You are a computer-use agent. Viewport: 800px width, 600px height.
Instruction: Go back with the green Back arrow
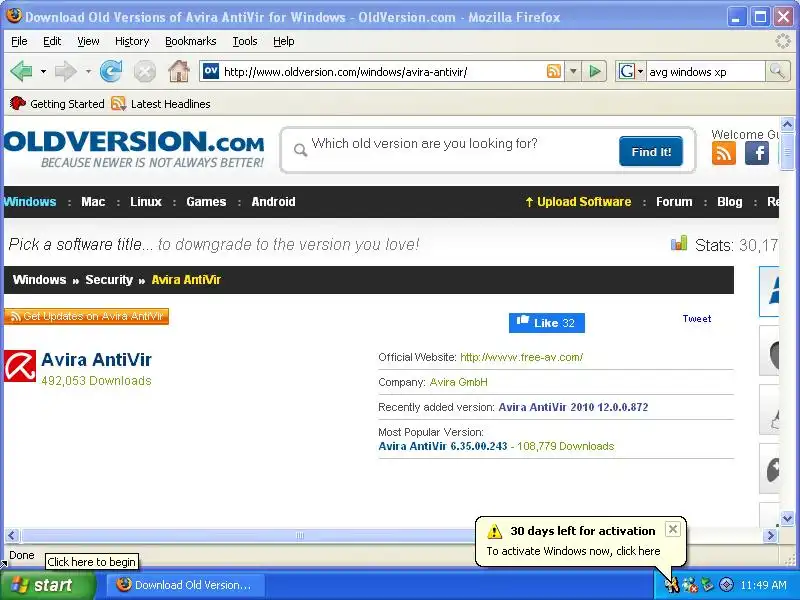21,71
